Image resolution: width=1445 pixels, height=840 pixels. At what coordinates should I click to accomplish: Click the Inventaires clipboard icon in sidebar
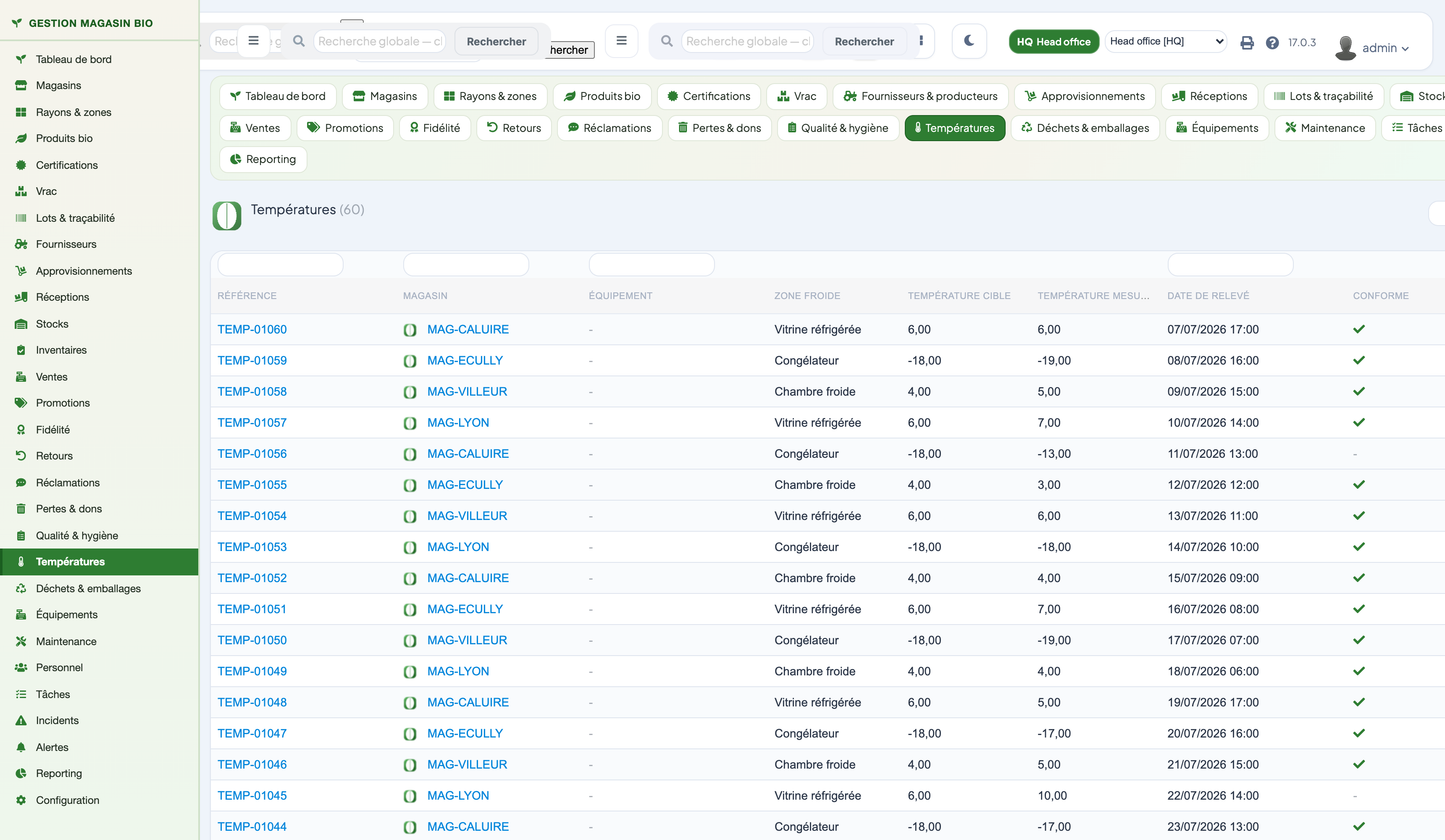point(20,350)
